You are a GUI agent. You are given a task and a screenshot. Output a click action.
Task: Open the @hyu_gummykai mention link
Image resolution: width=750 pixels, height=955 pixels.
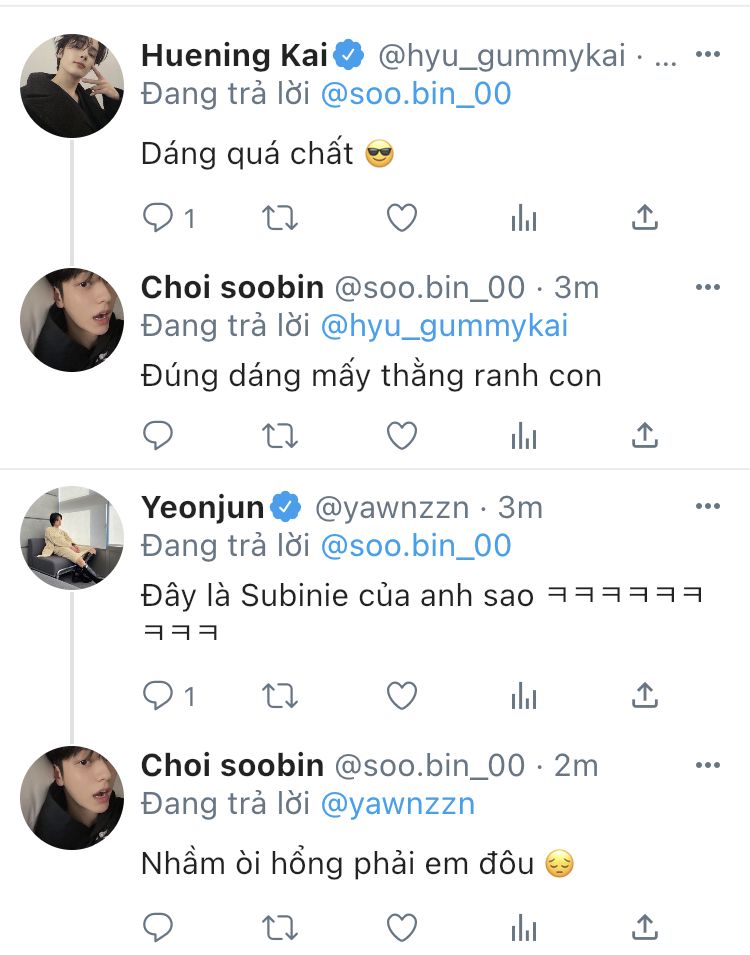tap(444, 326)
